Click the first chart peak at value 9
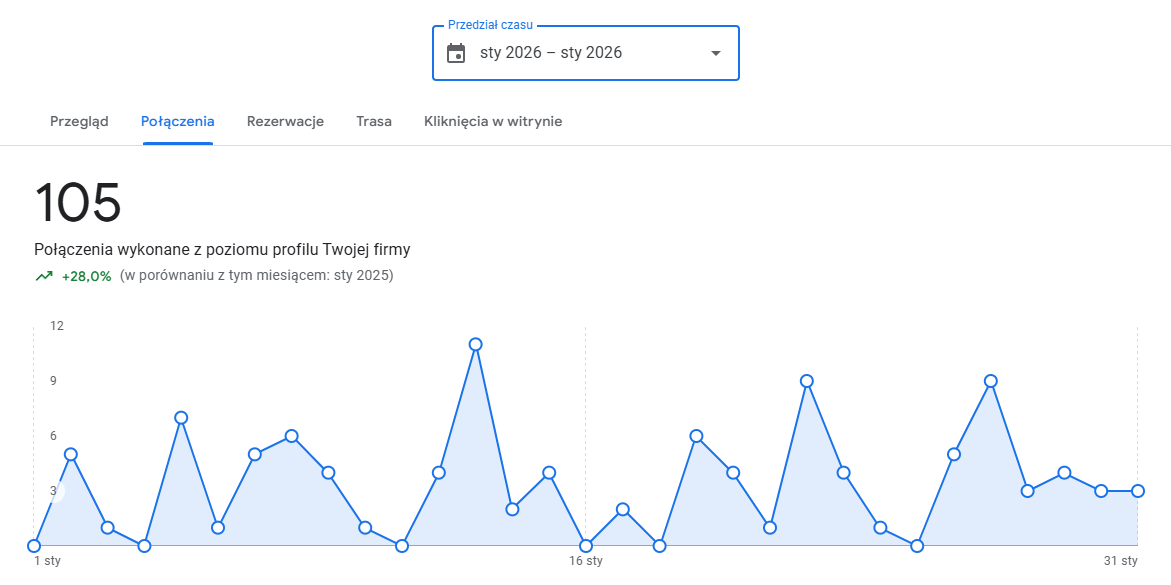Viewport: 1171px width, 585px height. click(807, 381)
